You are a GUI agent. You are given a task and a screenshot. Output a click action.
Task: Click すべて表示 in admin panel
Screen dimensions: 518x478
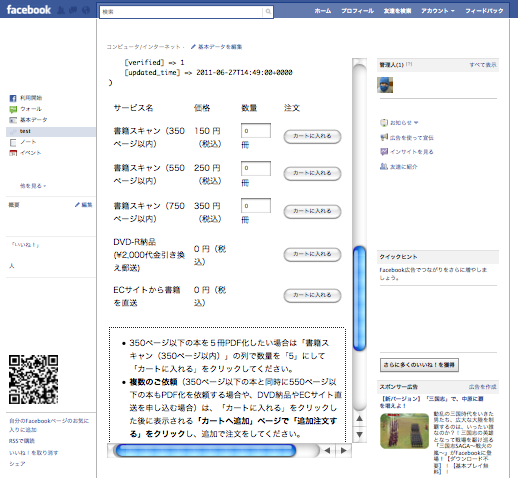483,65
